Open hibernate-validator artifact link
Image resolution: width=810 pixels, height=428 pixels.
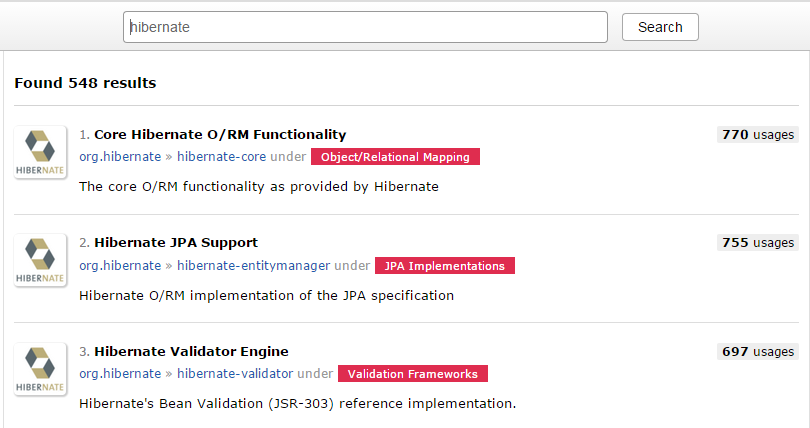click(x=235, y=373)
